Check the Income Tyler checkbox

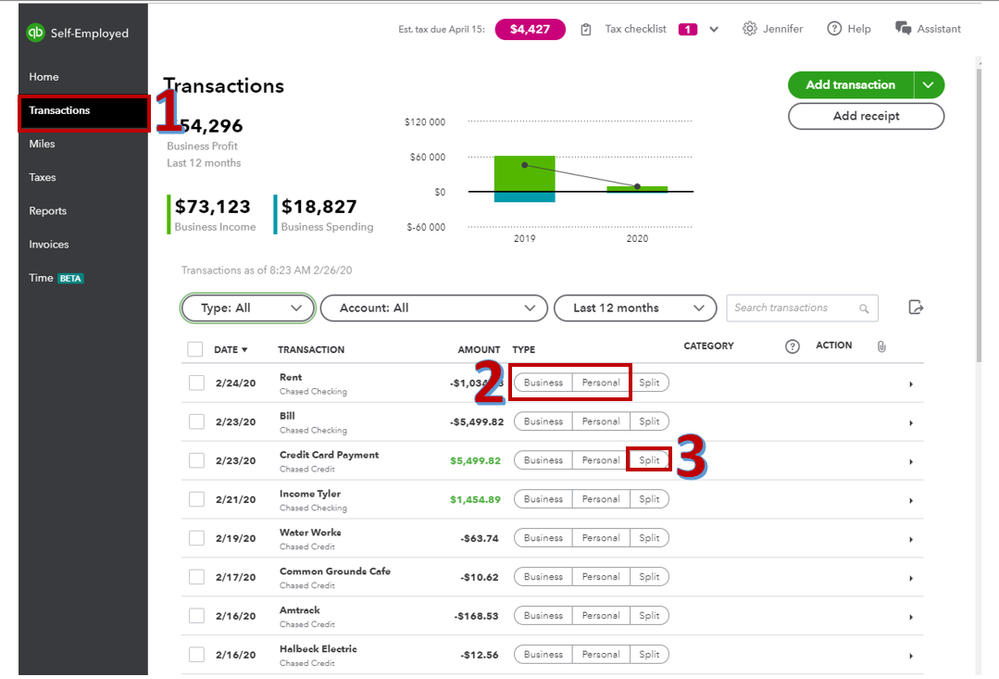(196, 499)
